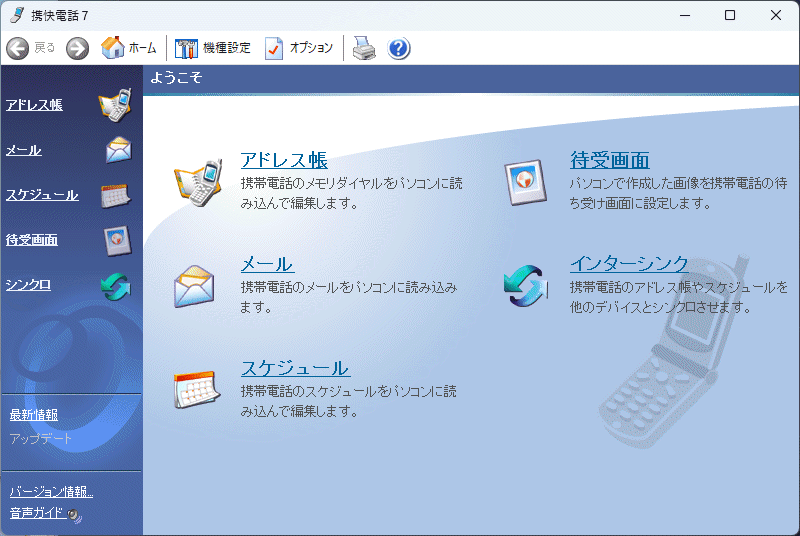Viewport: 800px width, 536px height.
Task: Click sidebar sync arrows icon
Action: point(116,287)
